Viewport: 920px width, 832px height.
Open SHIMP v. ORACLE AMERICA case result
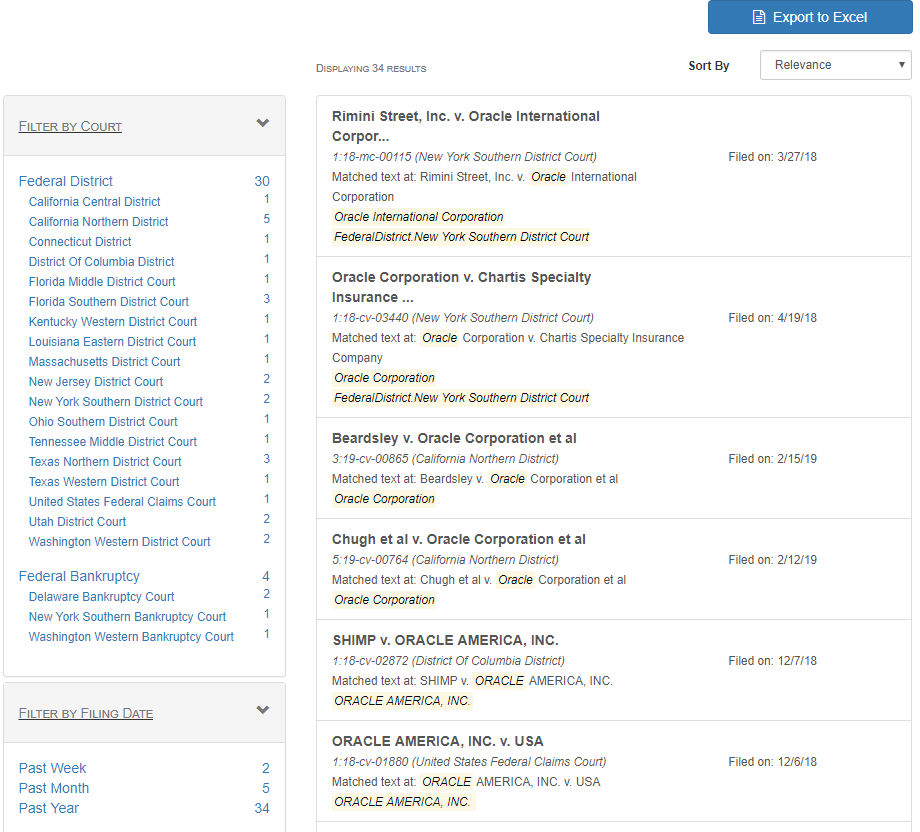(445, 640)
